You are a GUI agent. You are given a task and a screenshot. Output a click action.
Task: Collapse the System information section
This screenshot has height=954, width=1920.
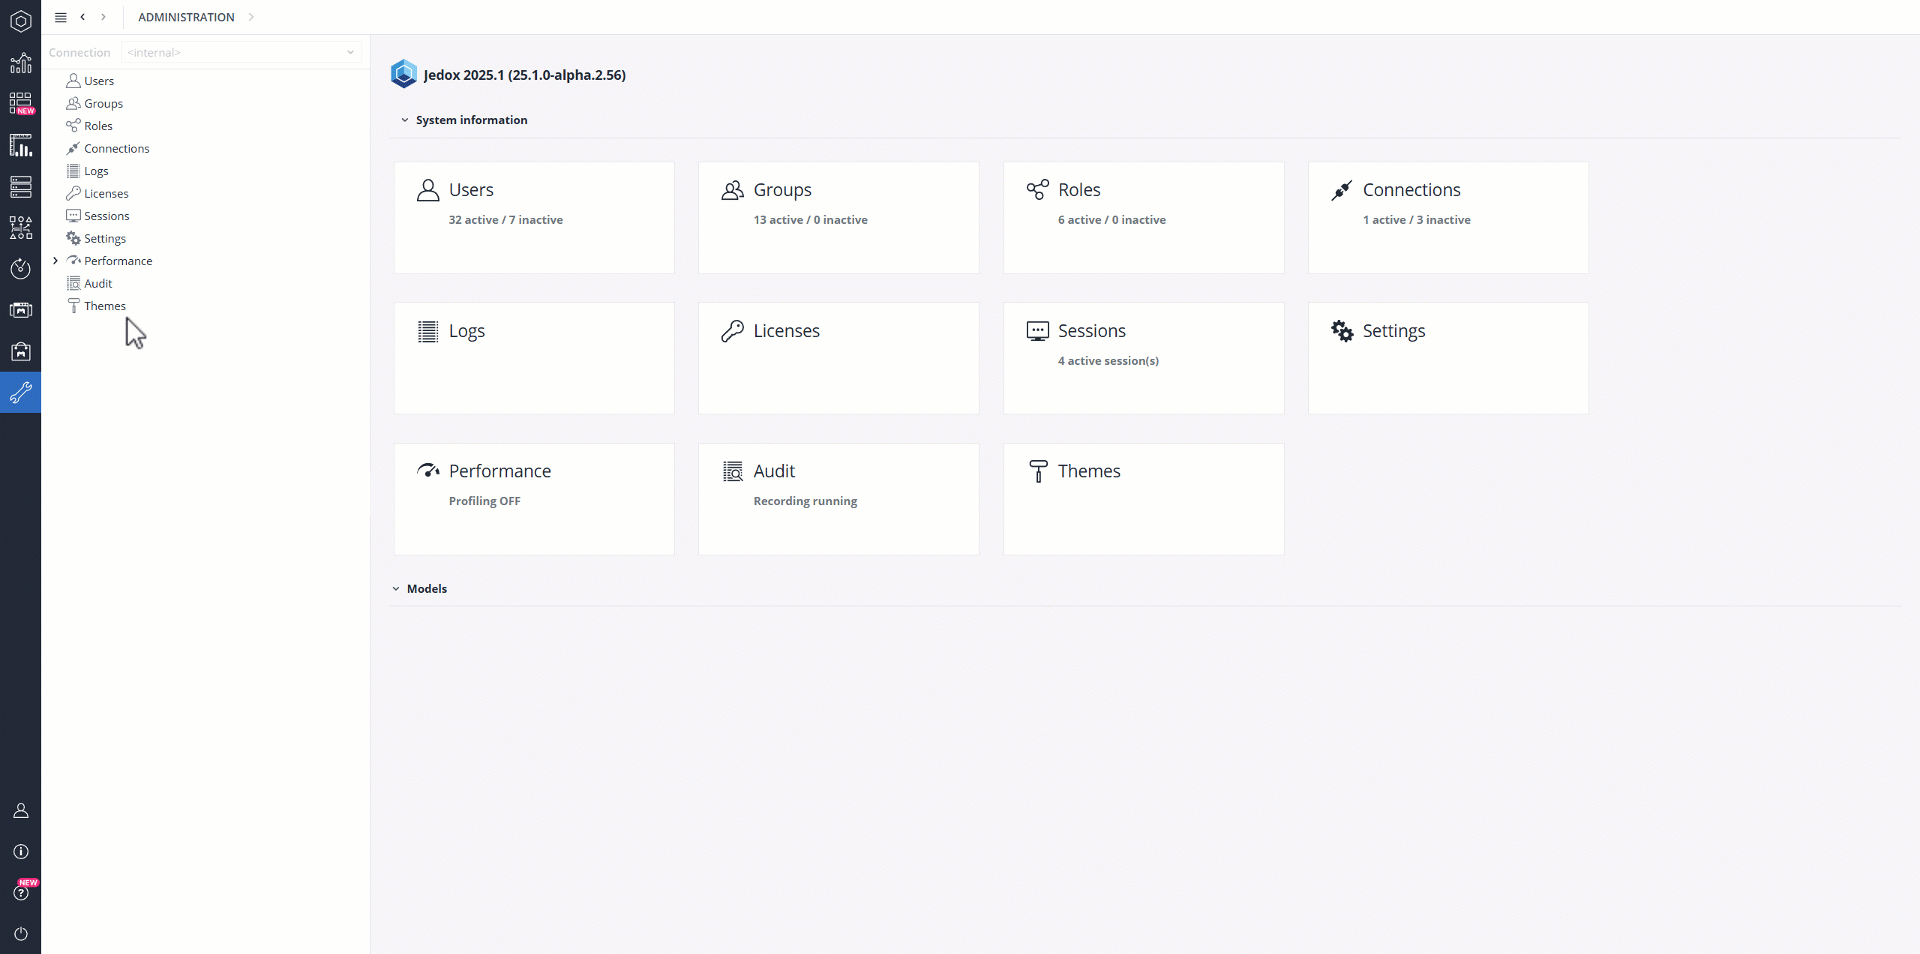click(404, 120)
